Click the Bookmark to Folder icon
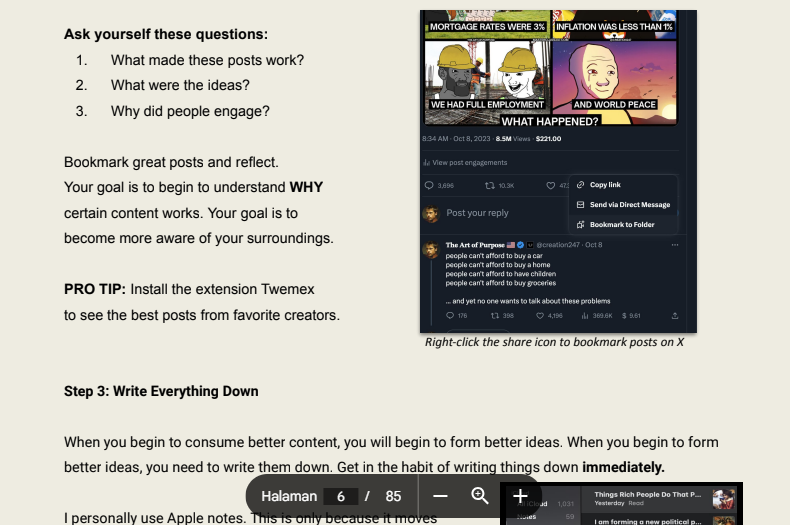This screenshot has width=790, height=525. (580, 225)
